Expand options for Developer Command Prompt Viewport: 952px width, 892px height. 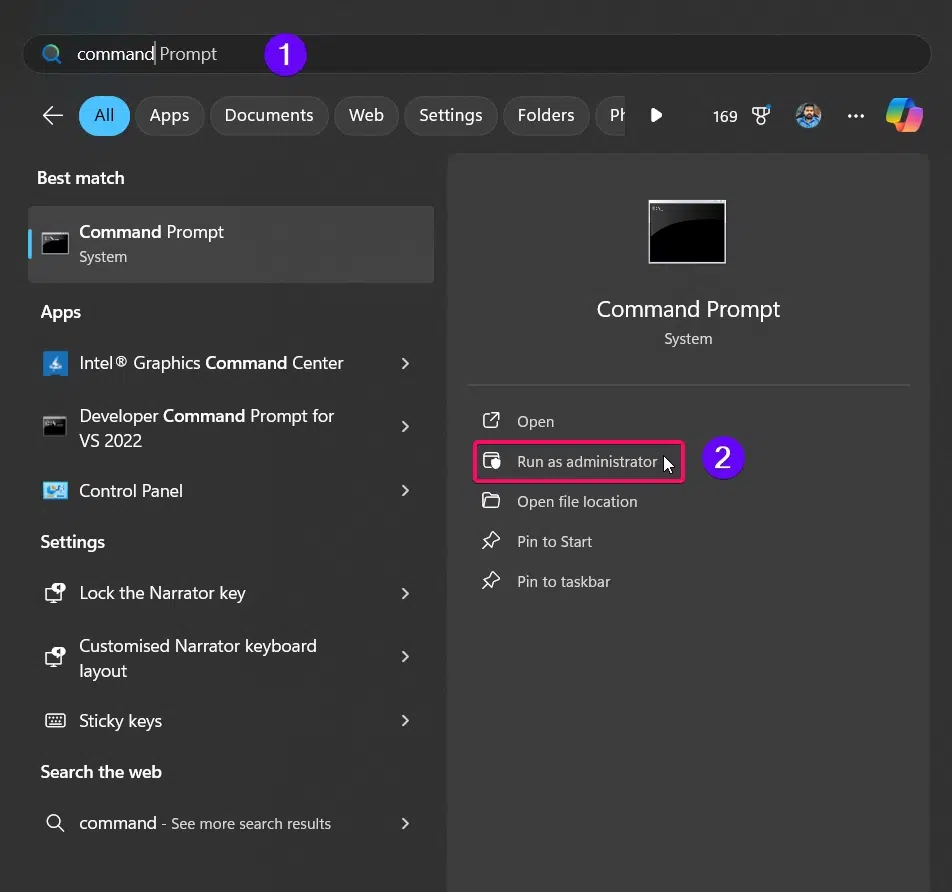click(406, 427)
